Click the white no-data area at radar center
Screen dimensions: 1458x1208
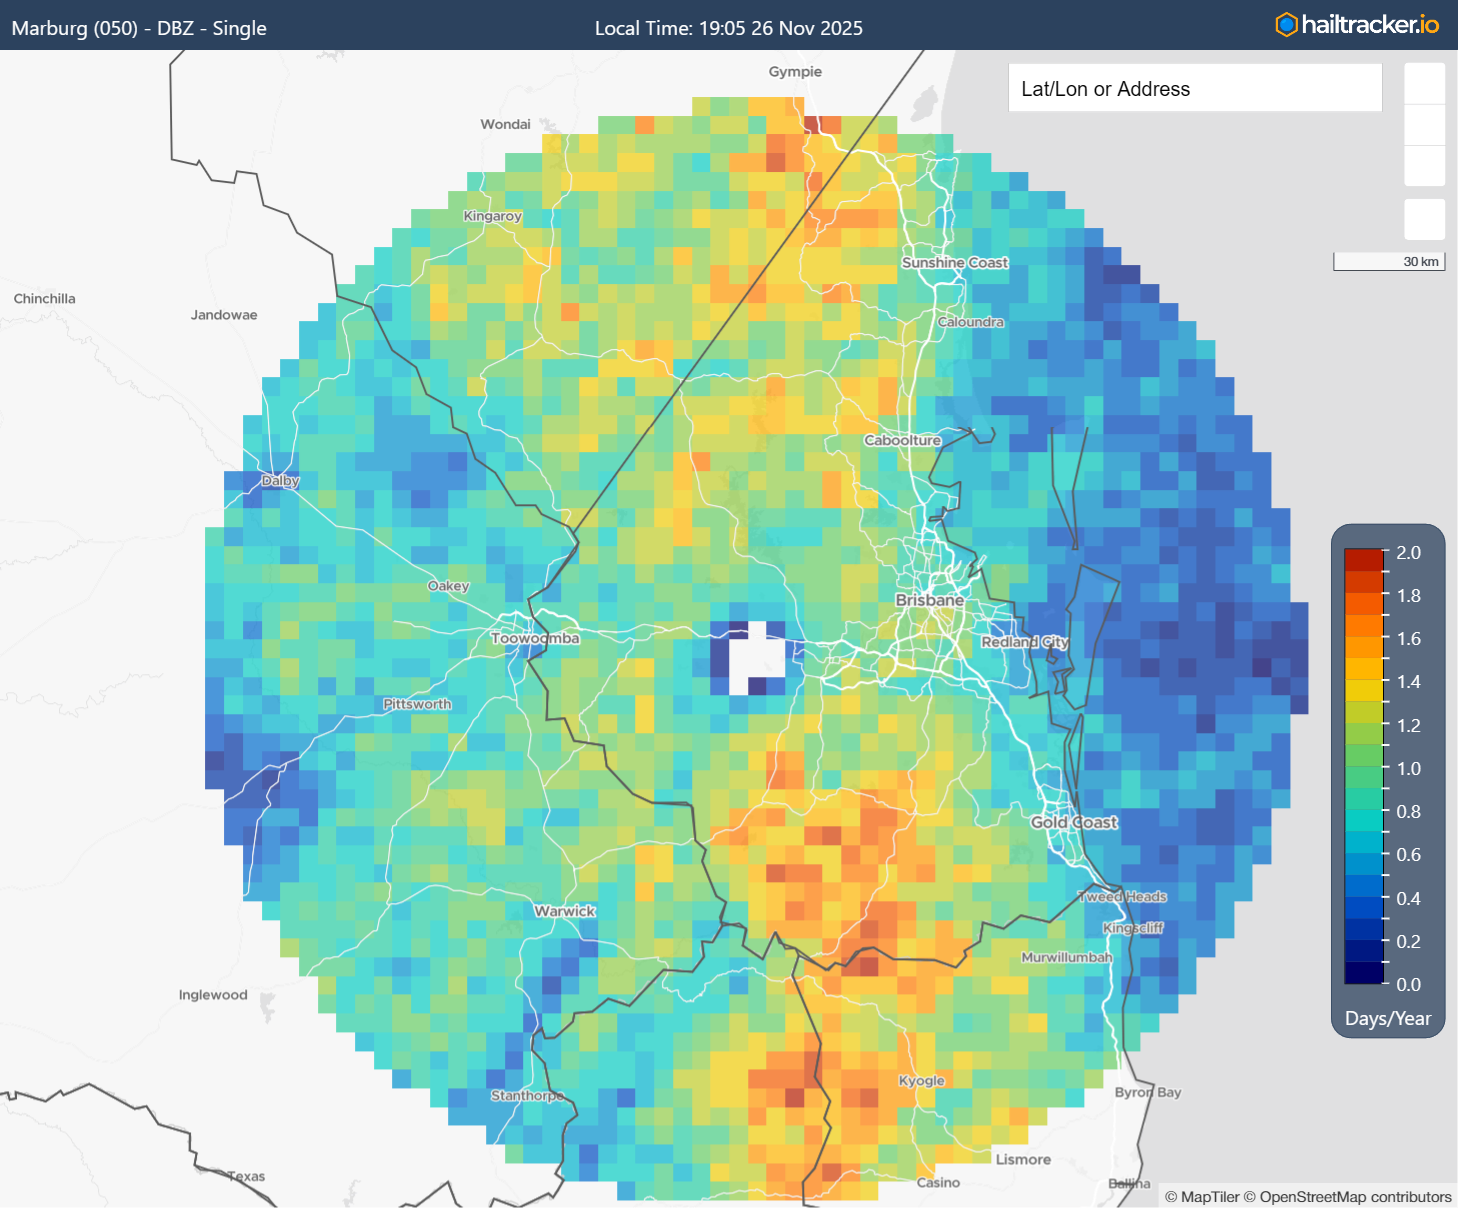(x=755, y=660)
